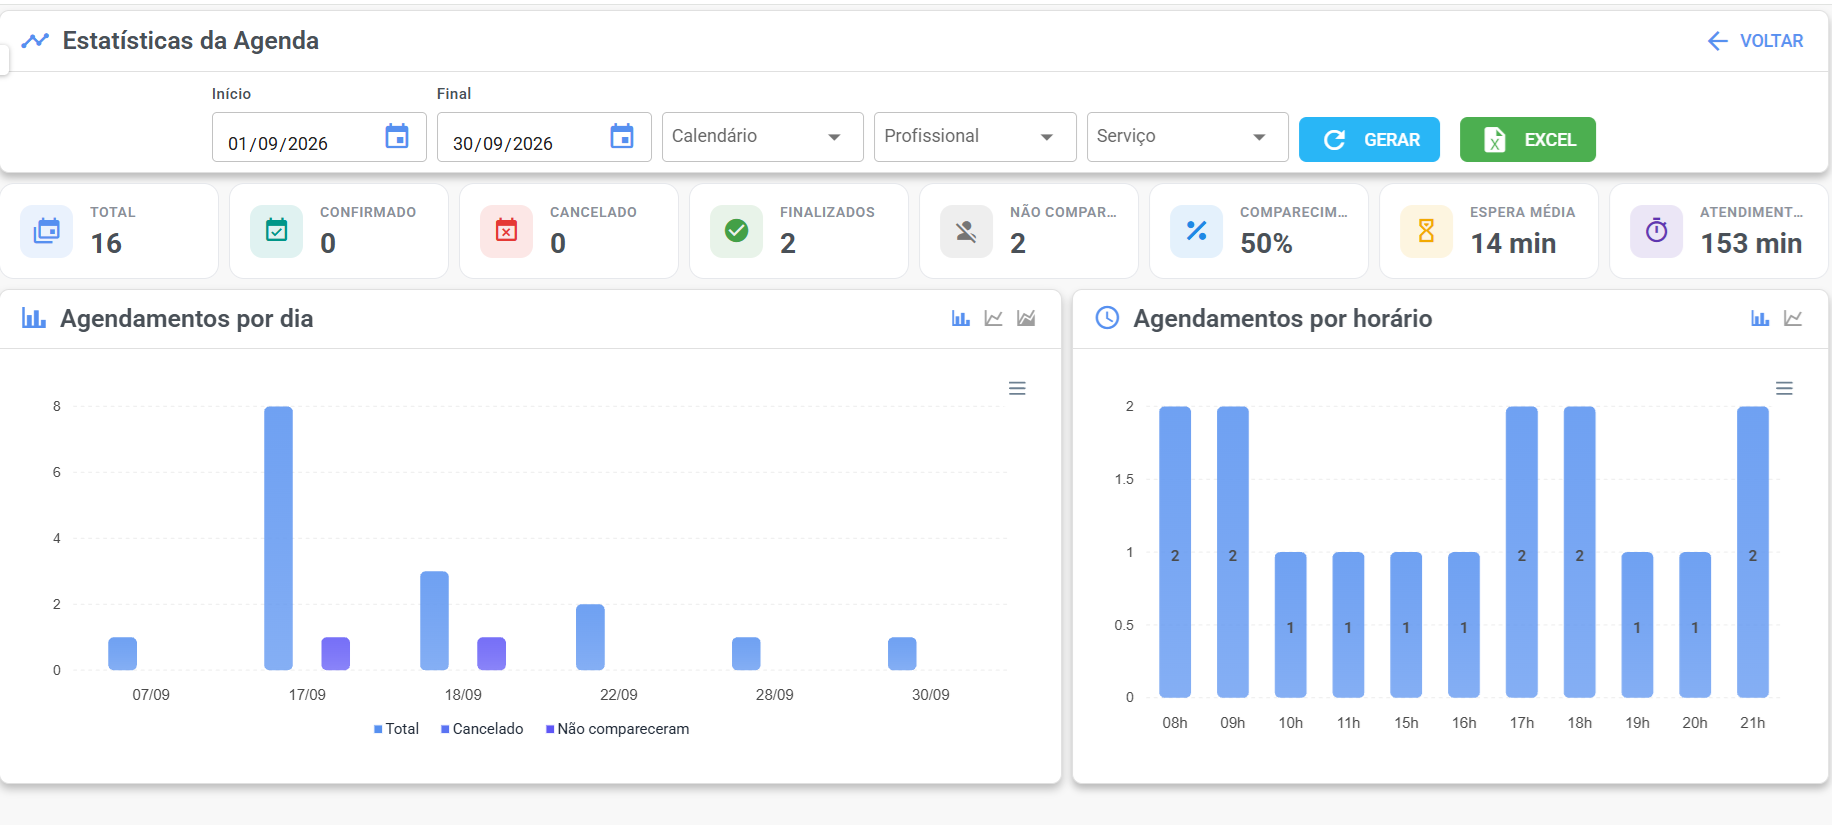Expand the Profissional dropdown
Viewport: 1832px width, 825px height.
[975, 137]
